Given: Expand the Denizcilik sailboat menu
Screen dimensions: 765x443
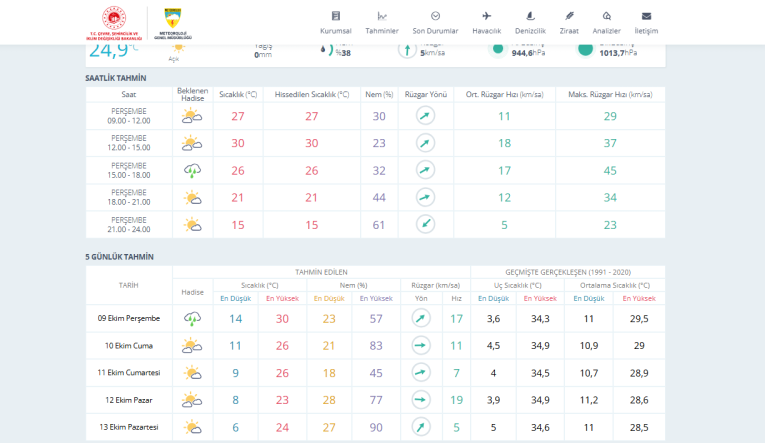Looking at the screenshot, I should [x=530, y=22].
